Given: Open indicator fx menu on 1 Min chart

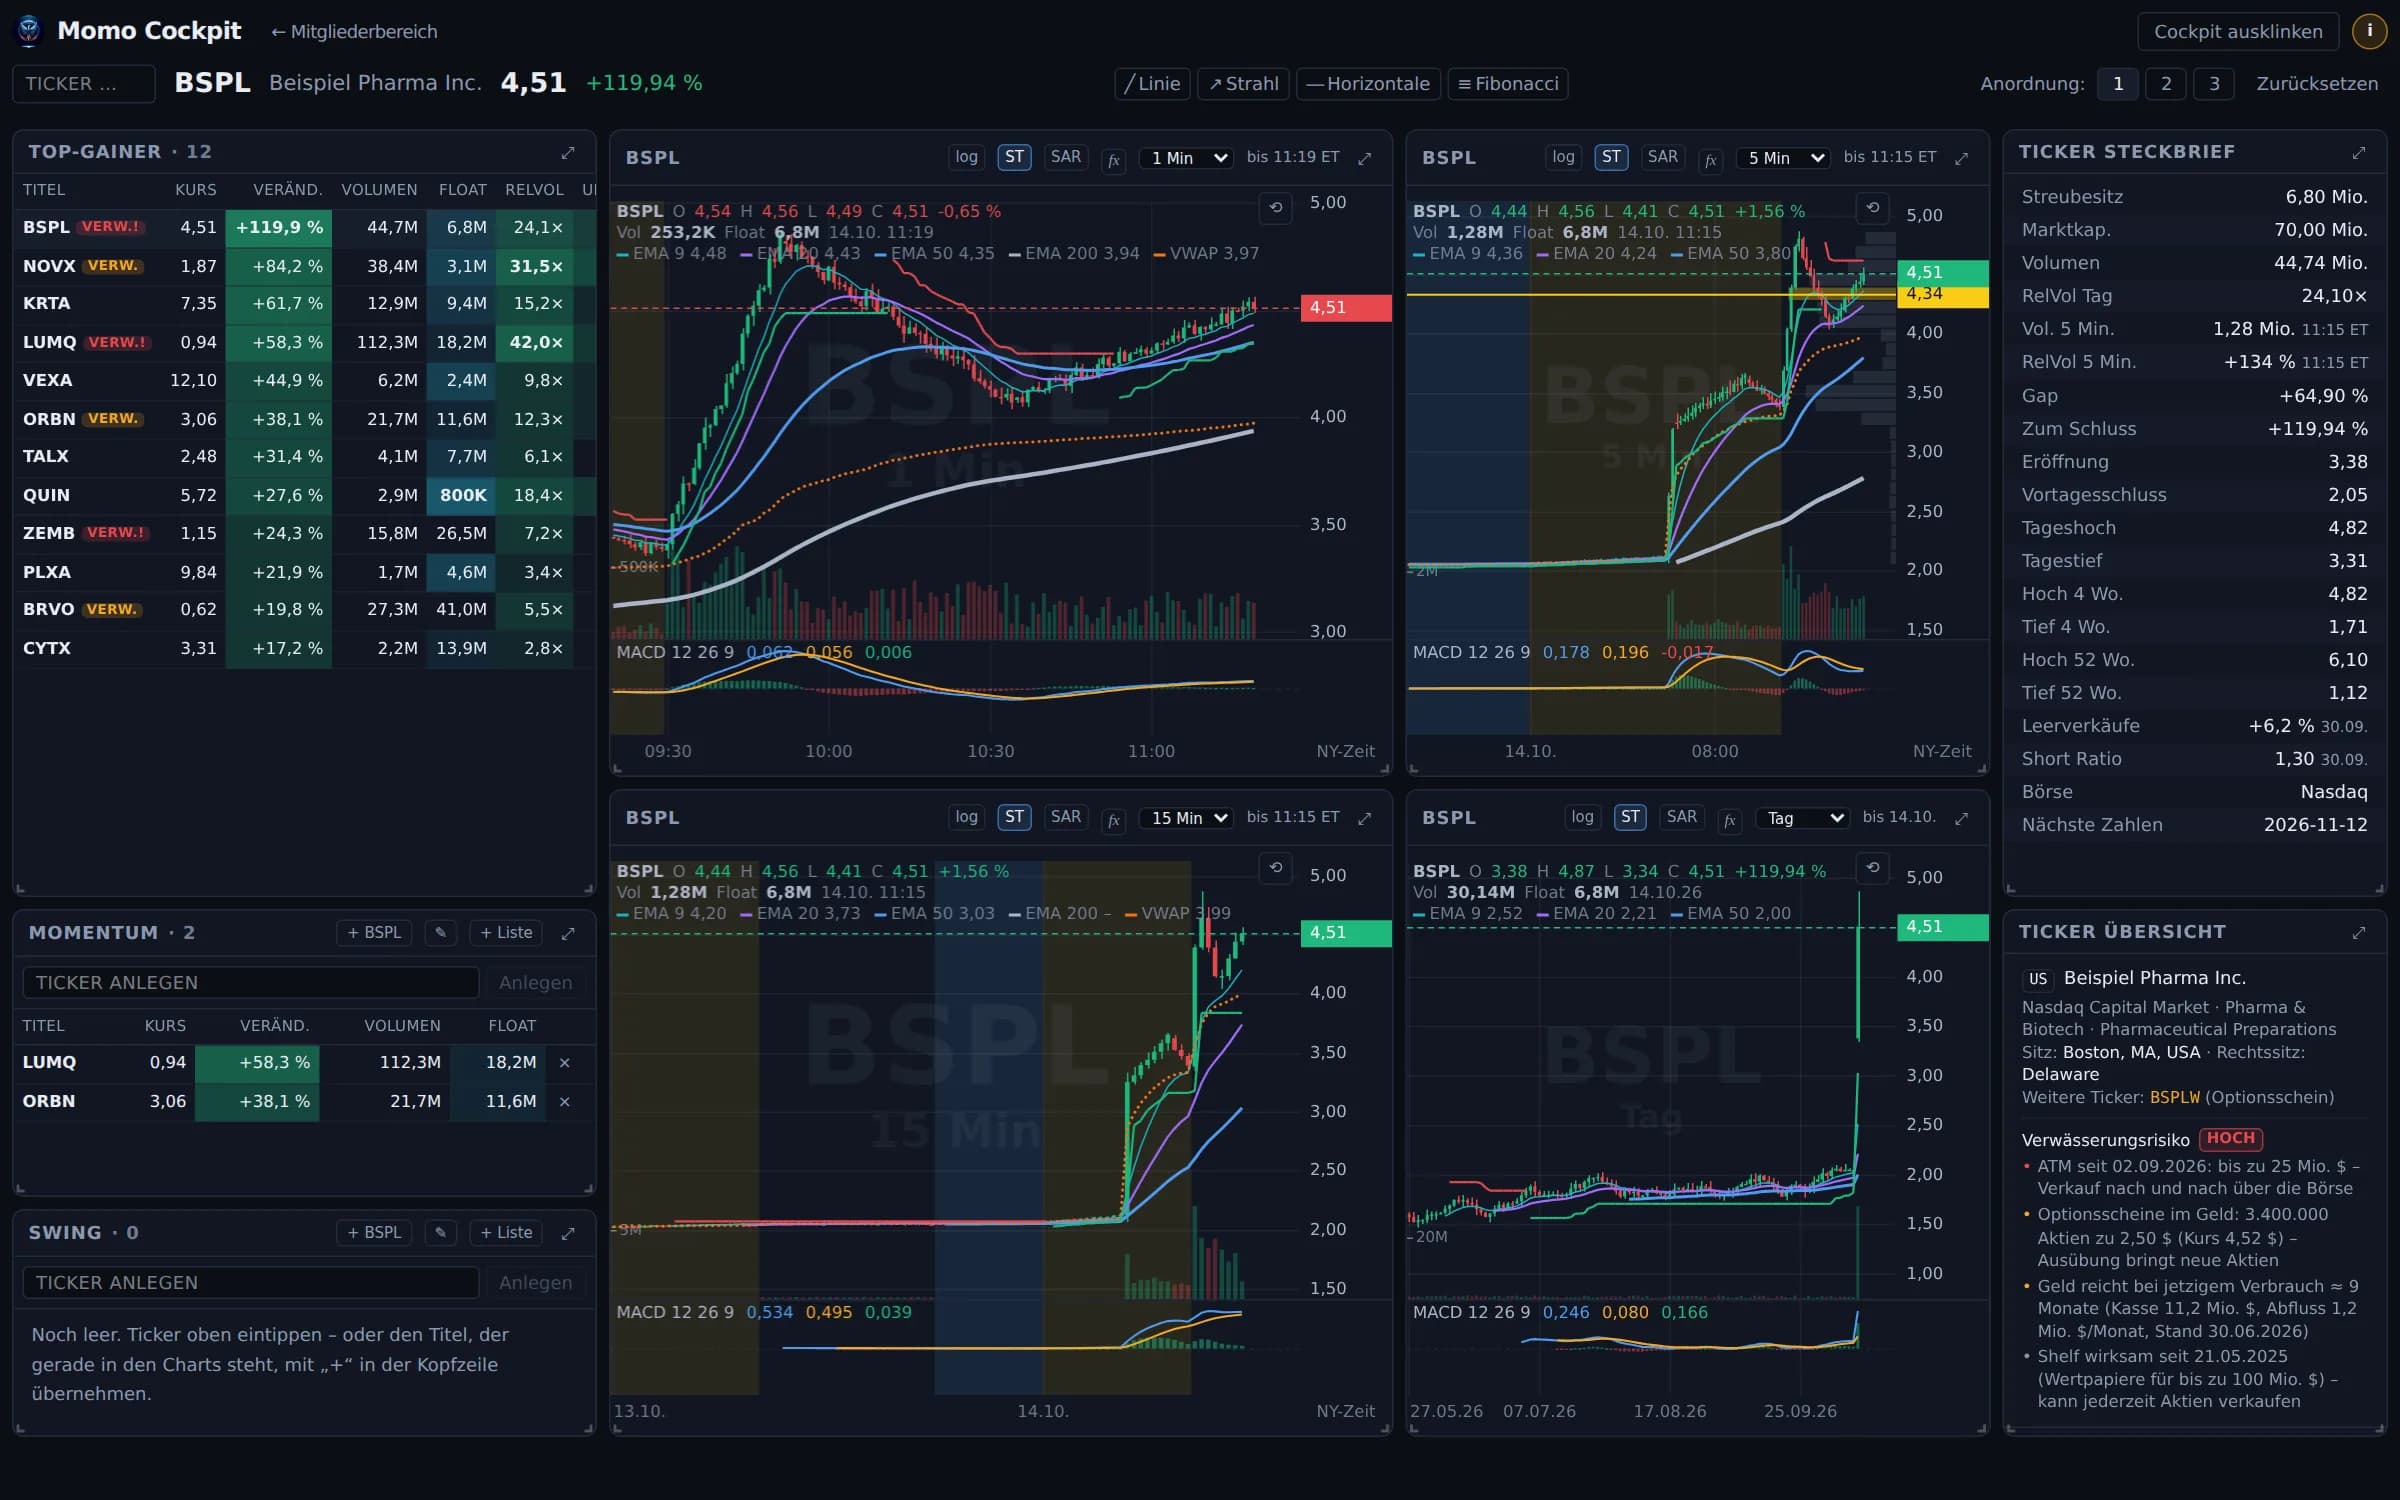Looking at the screenshot, I should click(1114, 159).
